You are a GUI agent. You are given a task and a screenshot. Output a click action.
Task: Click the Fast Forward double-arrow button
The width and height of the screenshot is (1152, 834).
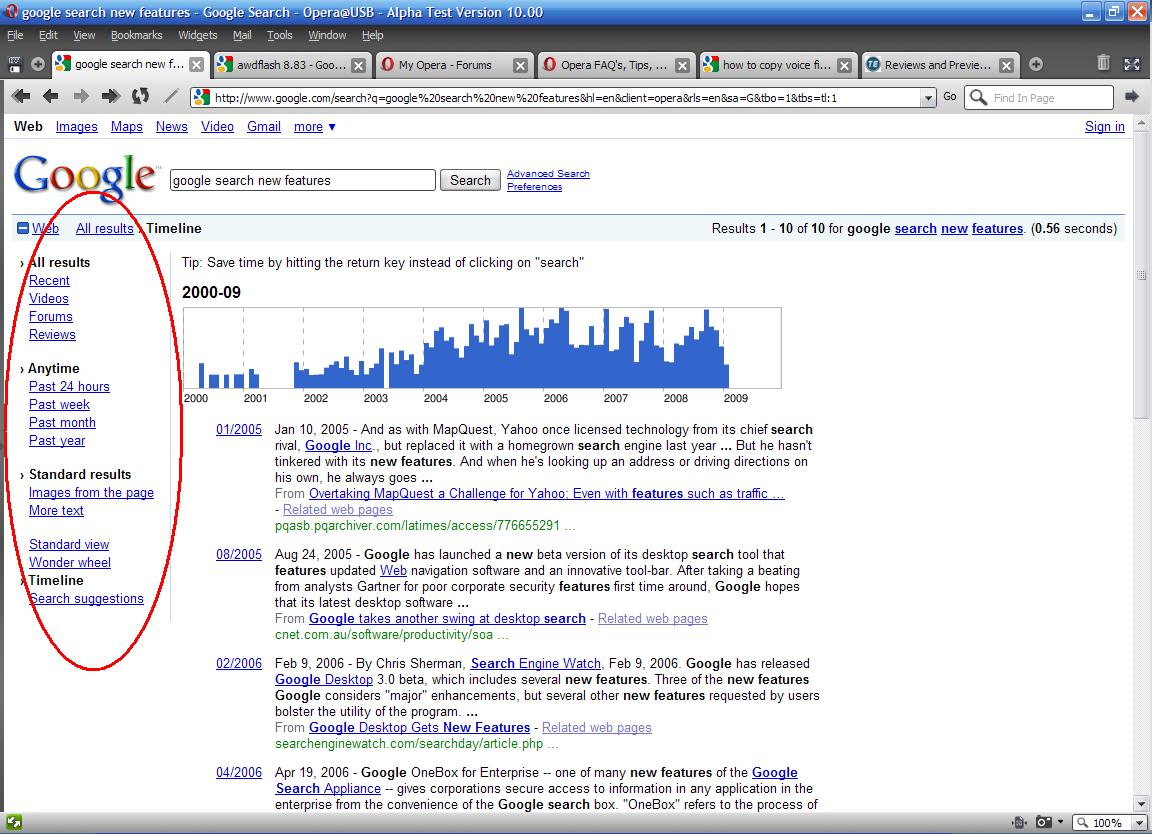coord(110,96)
